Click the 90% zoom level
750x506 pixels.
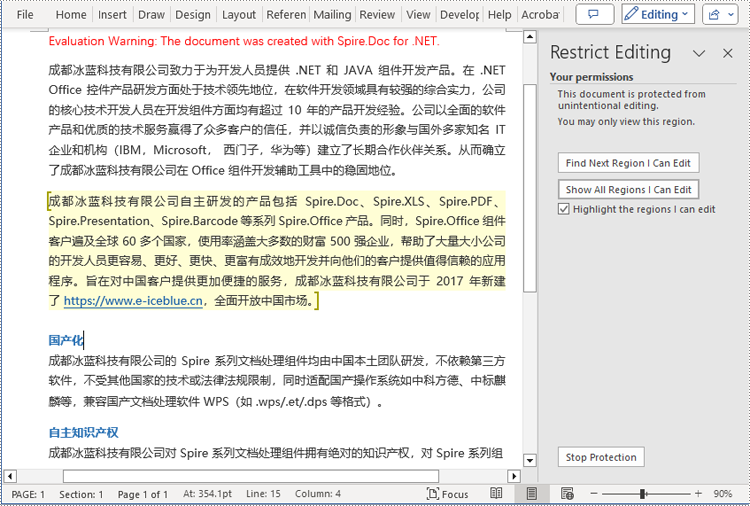pos(722,494)
